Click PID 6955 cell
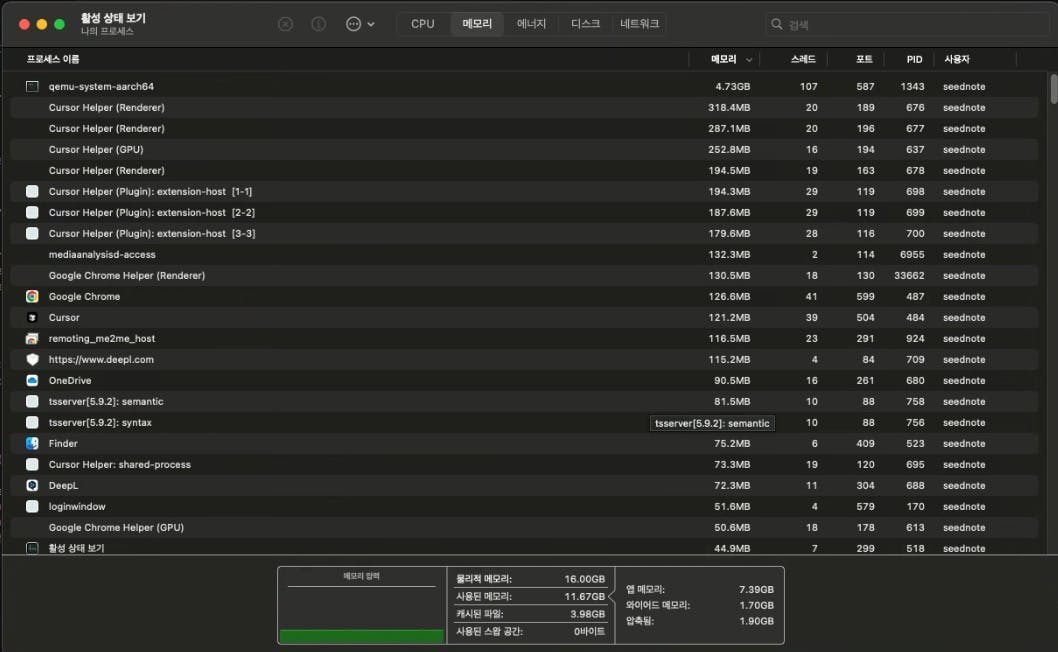This screenshot has width=1058, height=652. (x=912, y=254)
